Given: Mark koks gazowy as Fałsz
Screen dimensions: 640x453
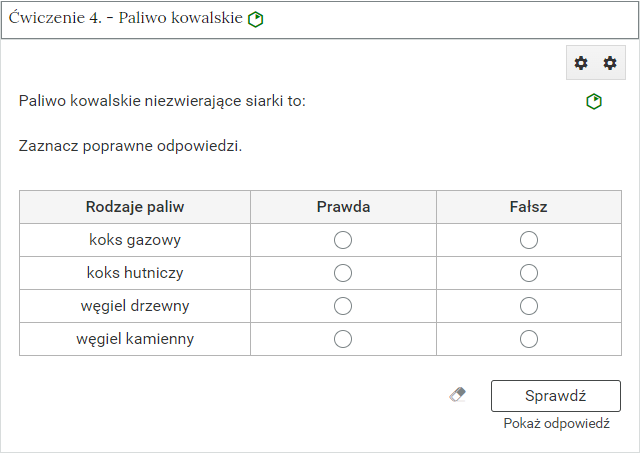Looking at the screenshot, I should (529, 240).
